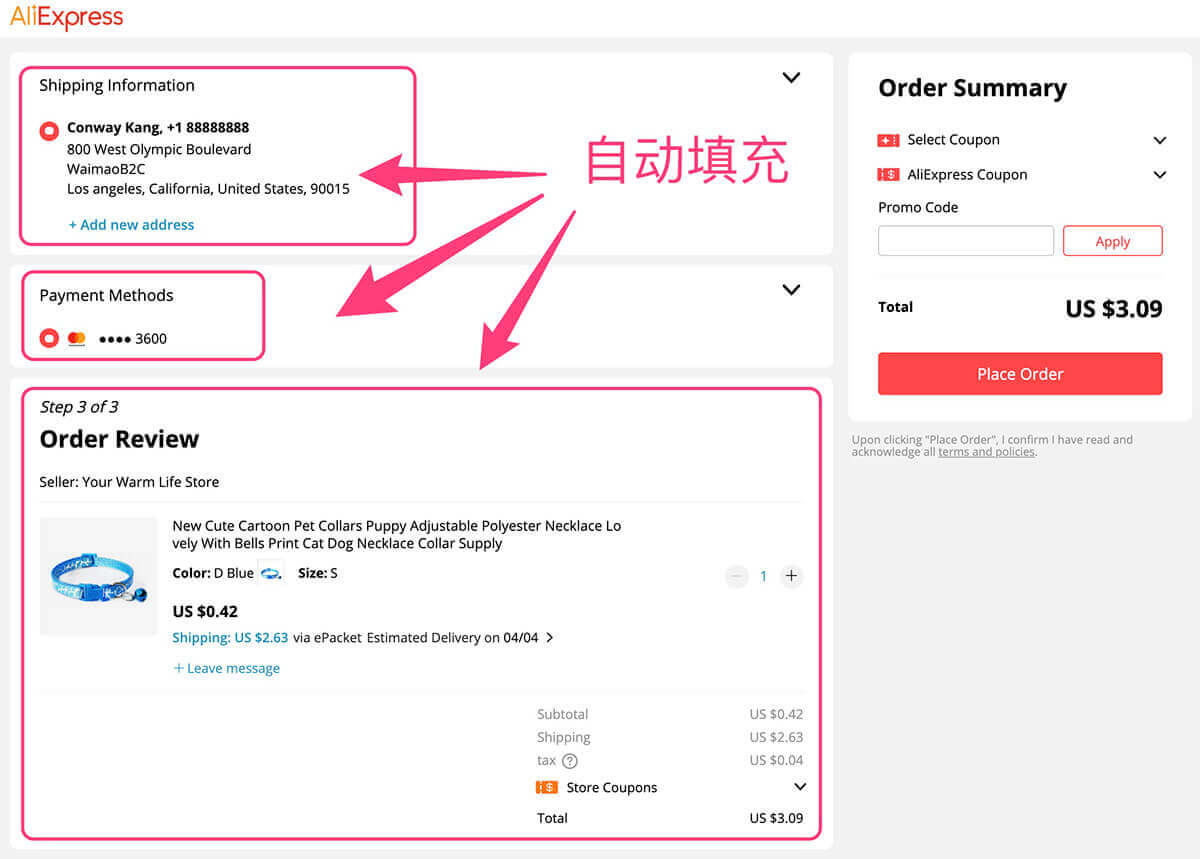Viewport: 1200px width, 859px height.
Task: Open the blue pet collar product thumbnail
Action: pyautogui.click(x=98, y=576)
